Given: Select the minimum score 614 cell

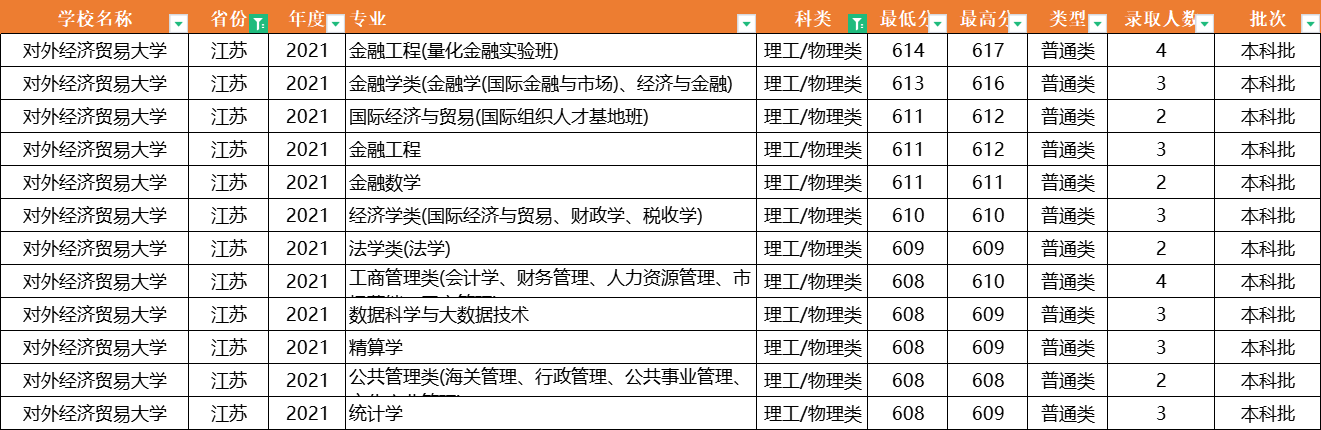Looking at the screenshot, I should coord(908,51).
